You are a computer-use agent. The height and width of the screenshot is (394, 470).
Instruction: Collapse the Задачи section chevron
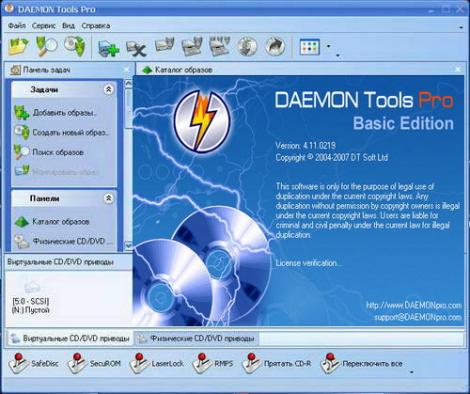point(108,89)
